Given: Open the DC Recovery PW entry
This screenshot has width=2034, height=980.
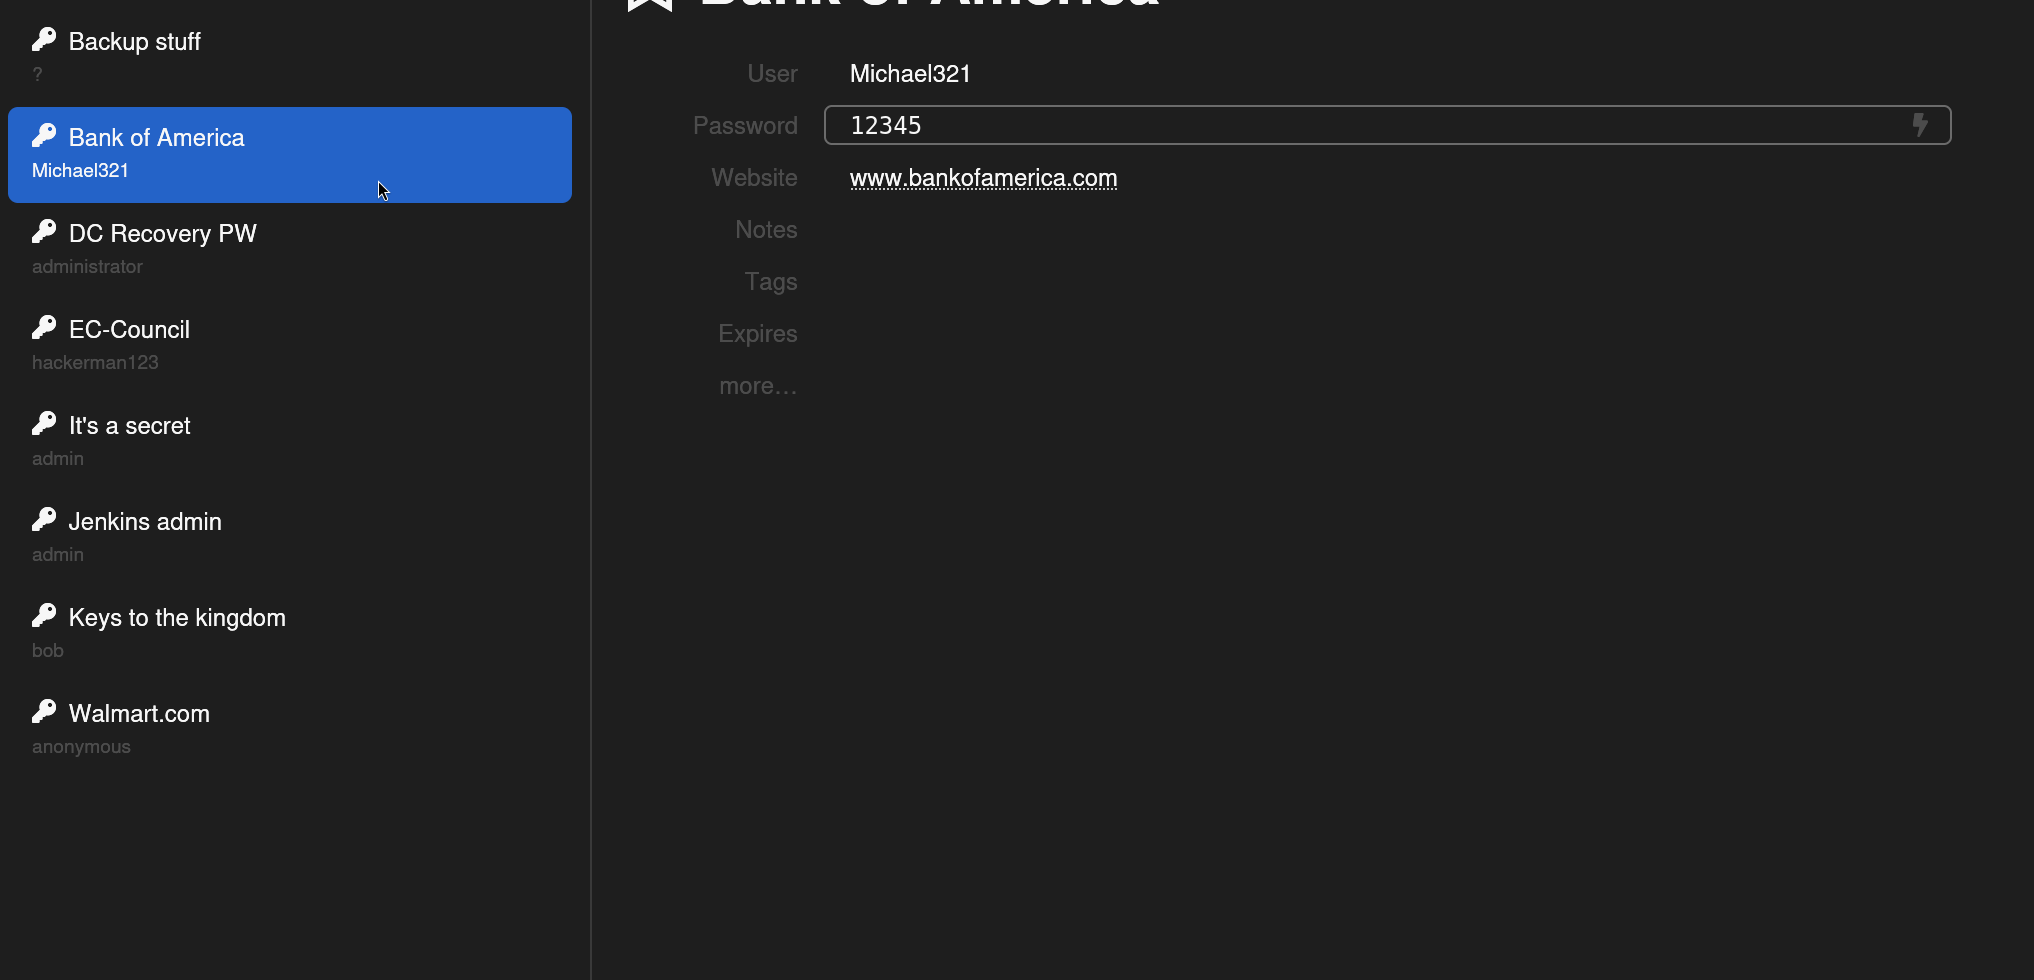Looking at the screenshot, I should coord(290,250).
